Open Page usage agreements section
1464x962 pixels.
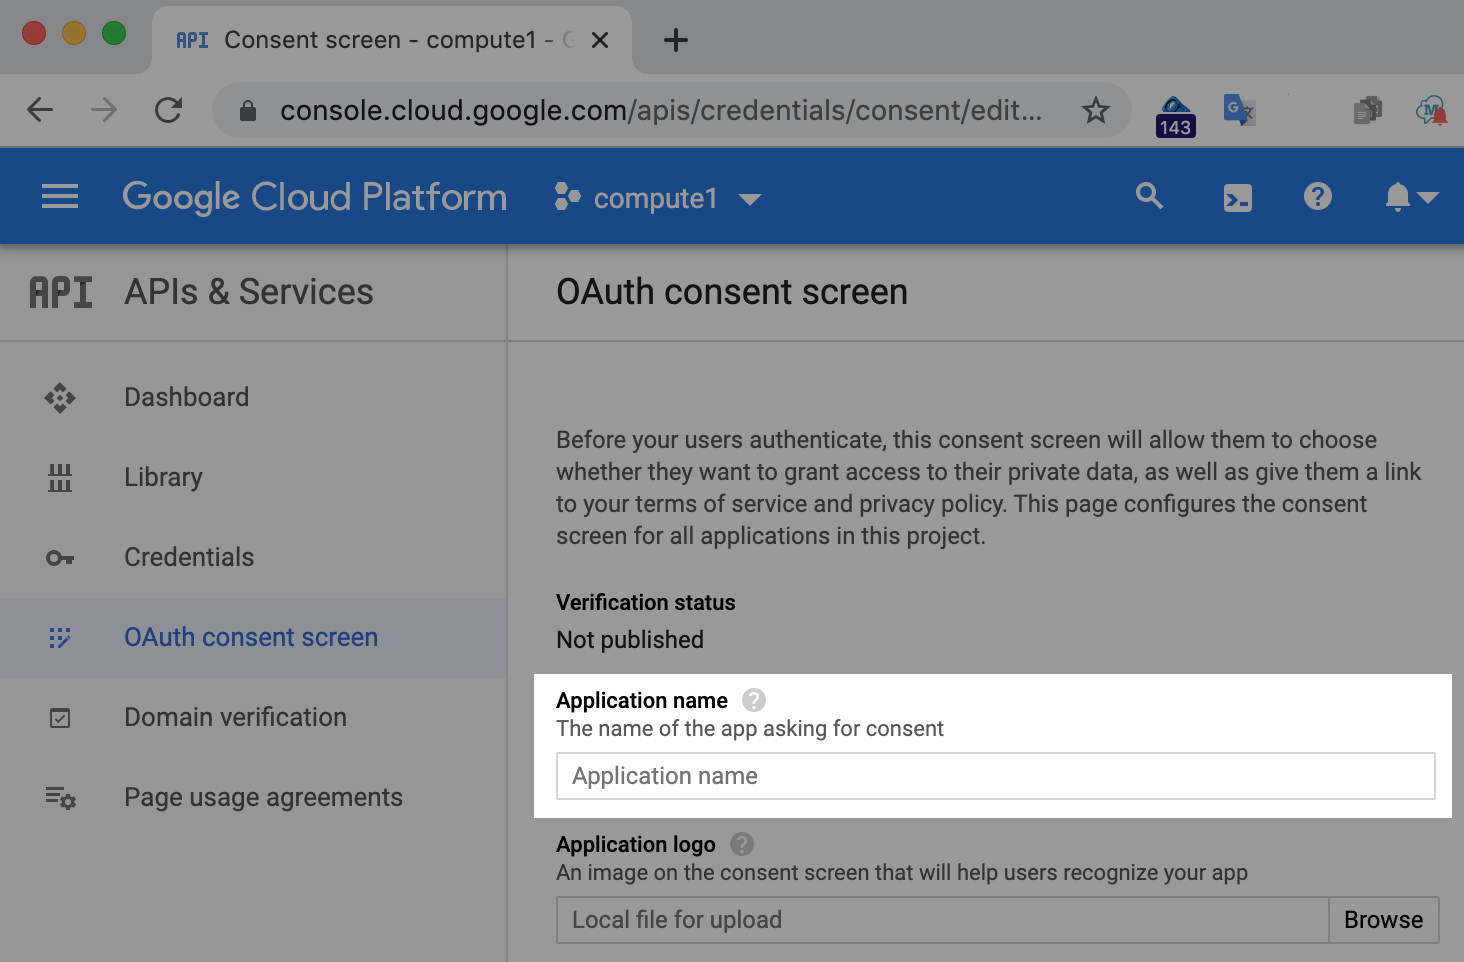[x=263, y=797]
